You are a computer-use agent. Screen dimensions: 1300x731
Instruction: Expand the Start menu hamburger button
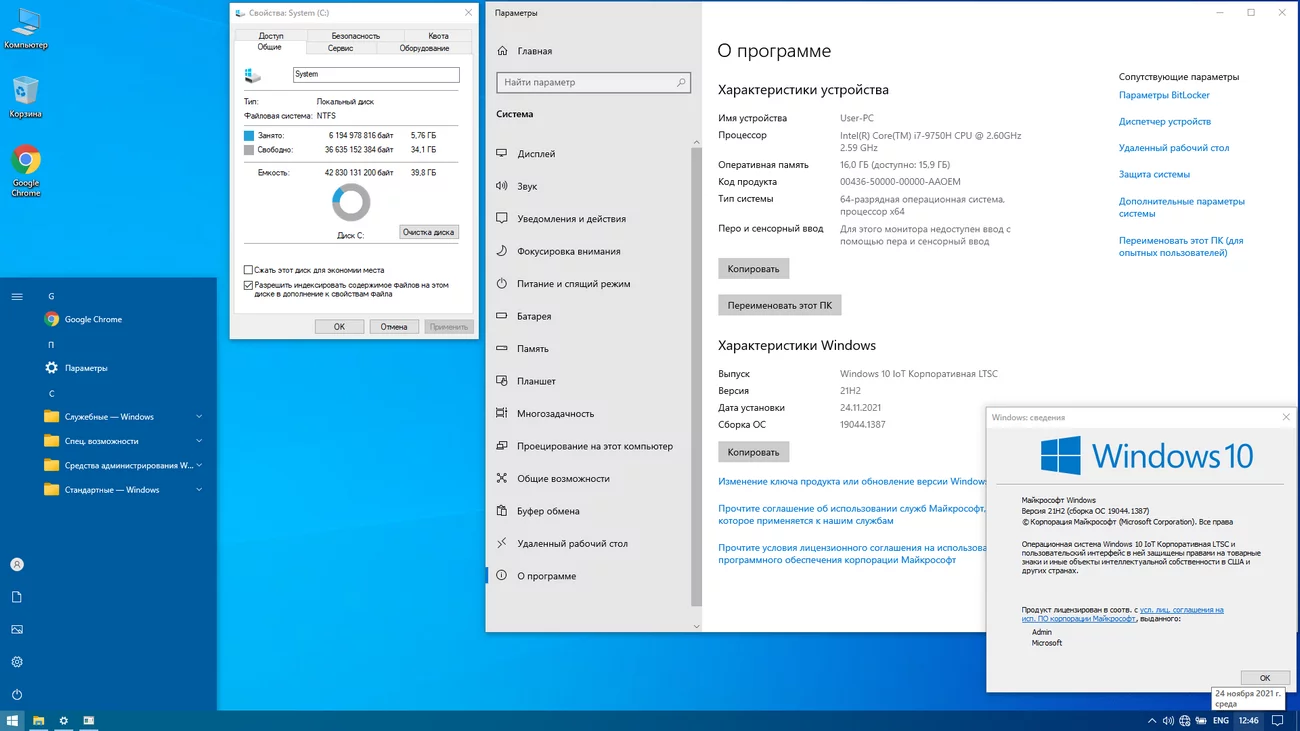coord(17,296)
